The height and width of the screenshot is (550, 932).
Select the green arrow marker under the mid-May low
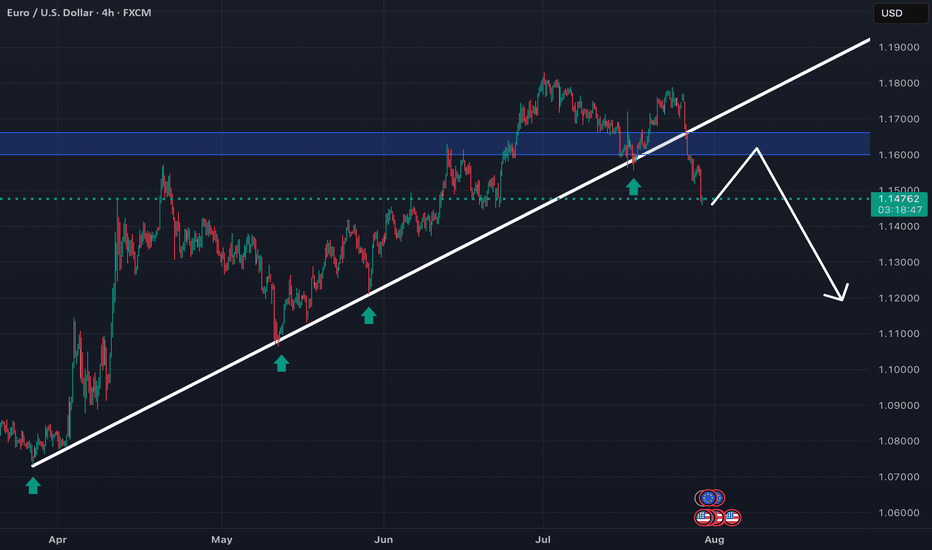[x=282, y=363]
